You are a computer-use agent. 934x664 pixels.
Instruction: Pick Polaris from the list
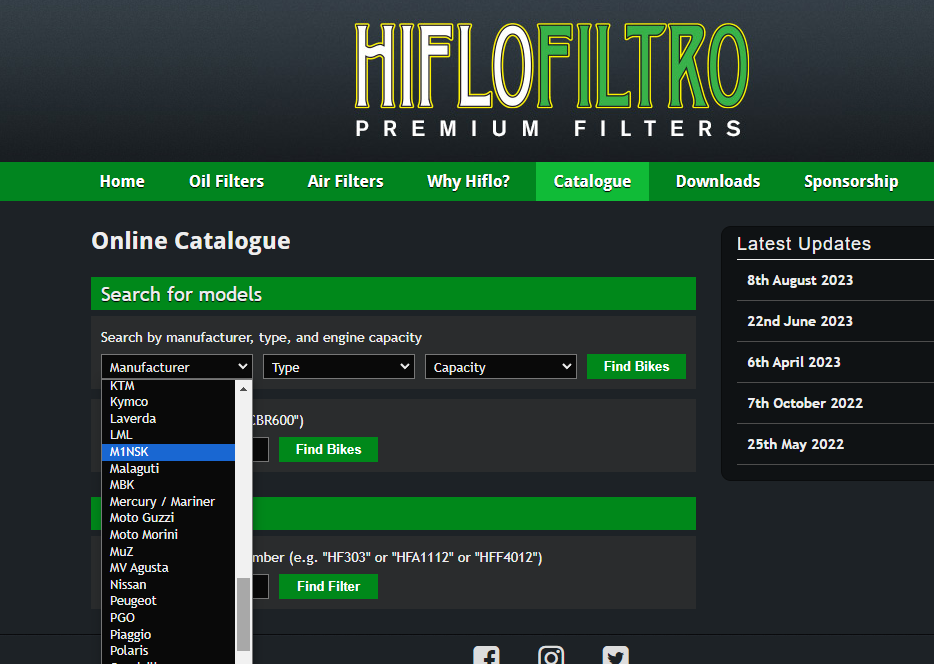point(169,650)
